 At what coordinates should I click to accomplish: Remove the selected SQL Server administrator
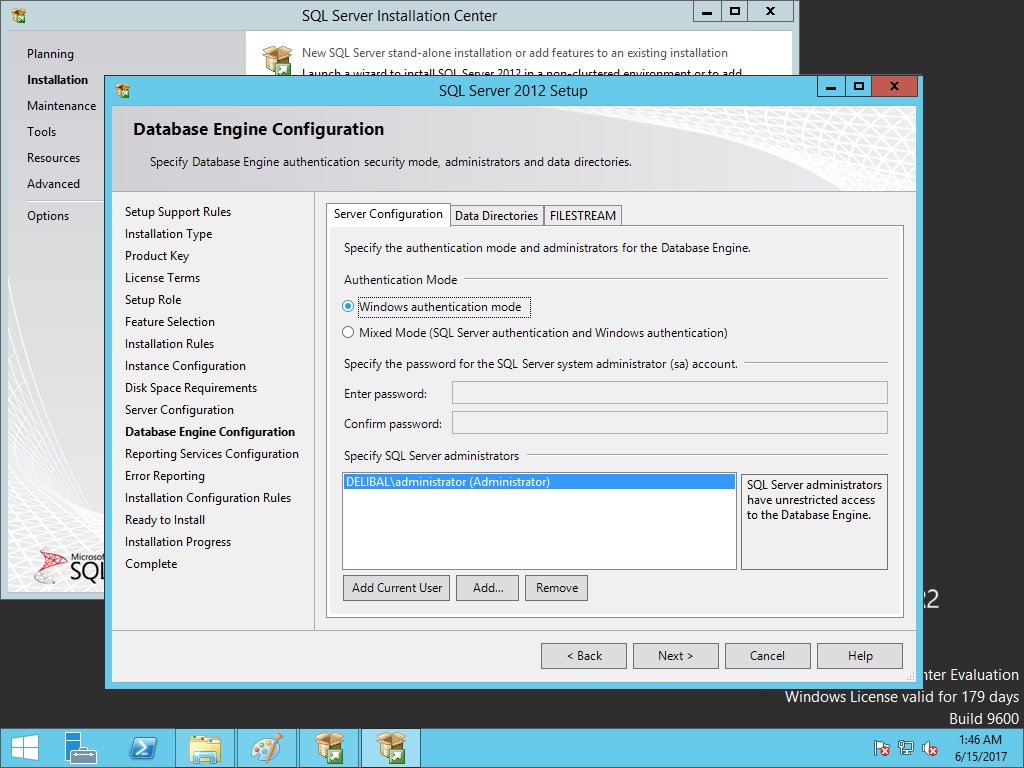556,588
